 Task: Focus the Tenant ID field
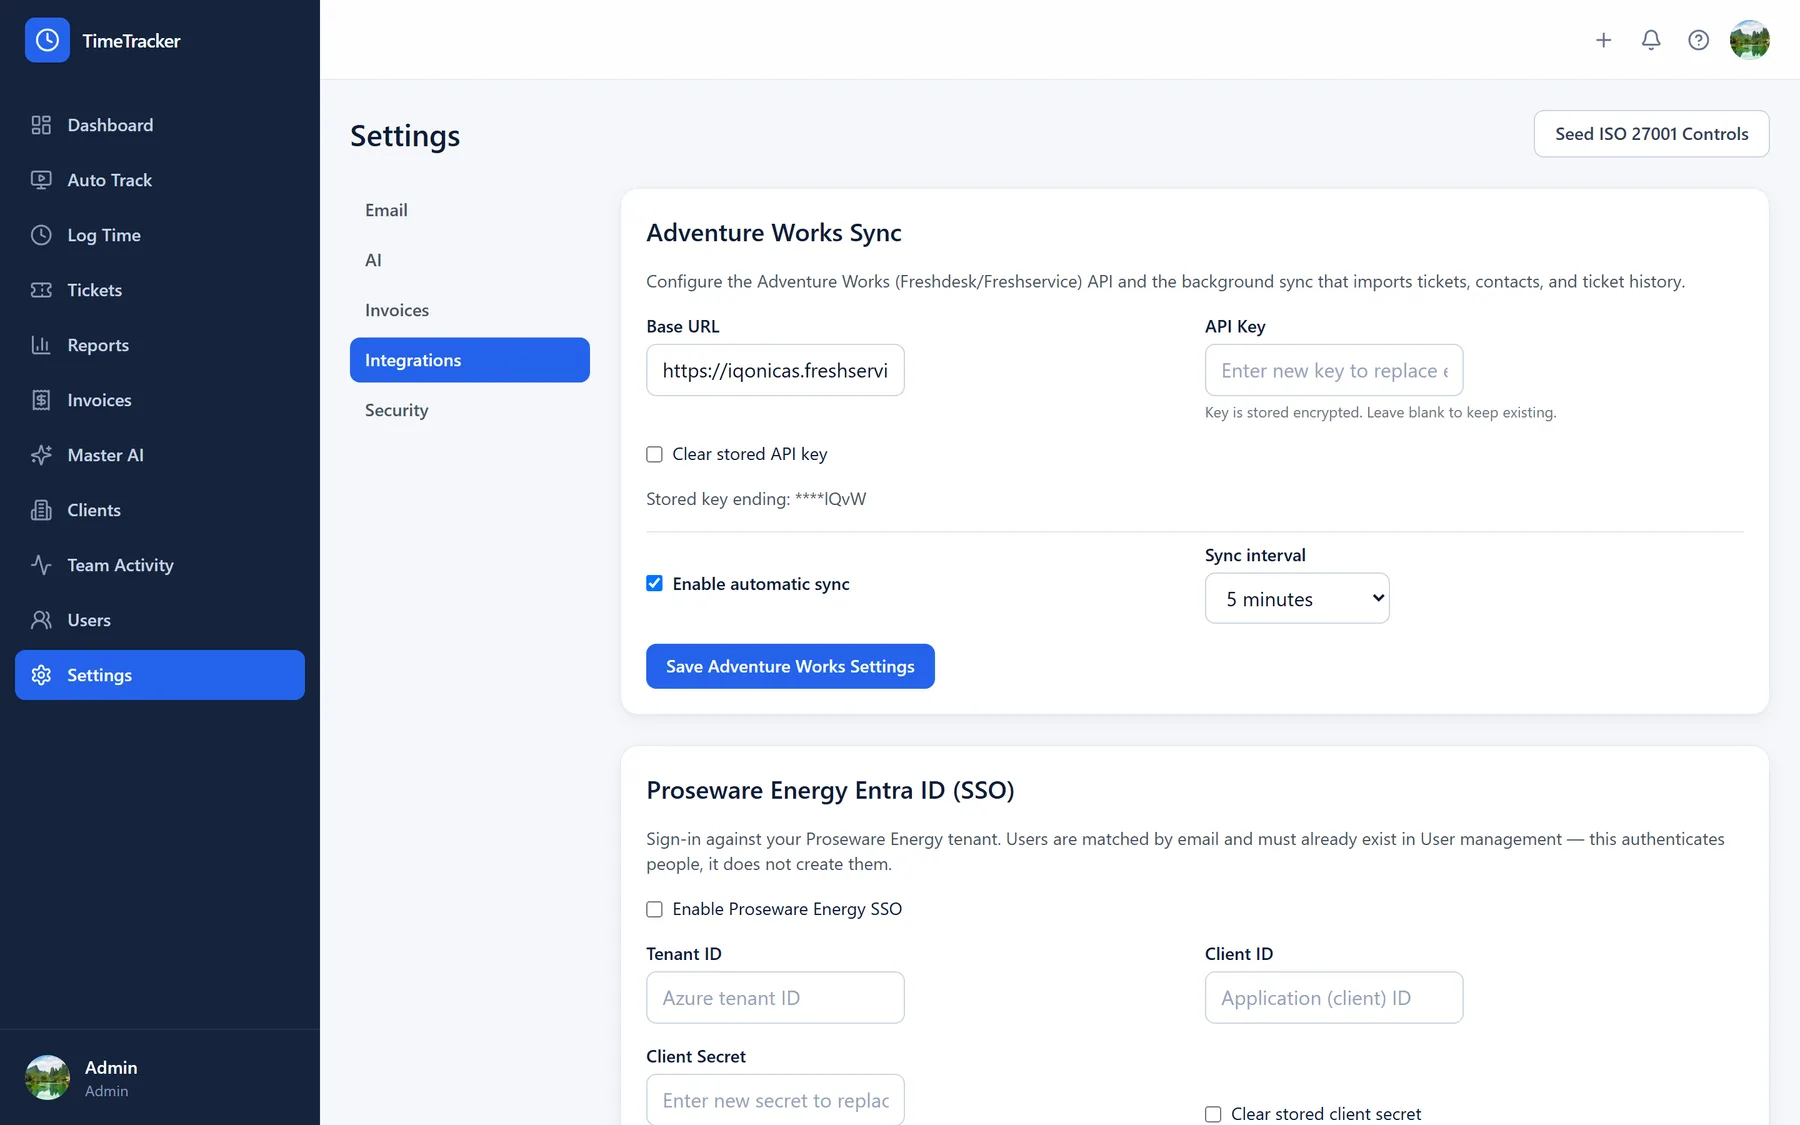pos(775,998)
